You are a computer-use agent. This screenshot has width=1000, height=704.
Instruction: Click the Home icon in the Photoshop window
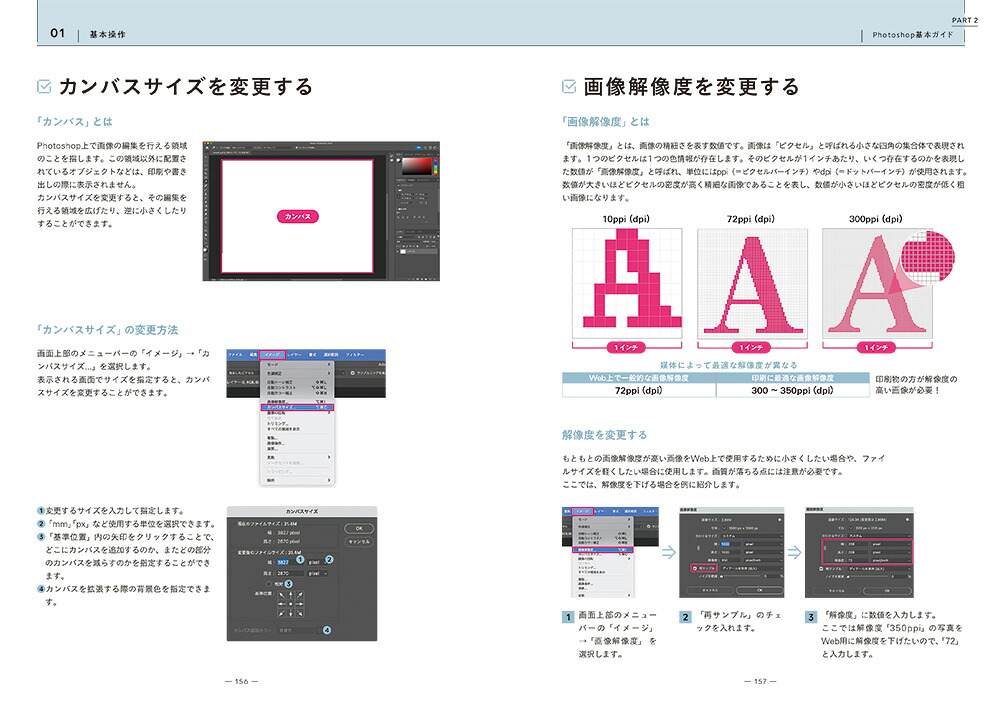coord(208,147)
